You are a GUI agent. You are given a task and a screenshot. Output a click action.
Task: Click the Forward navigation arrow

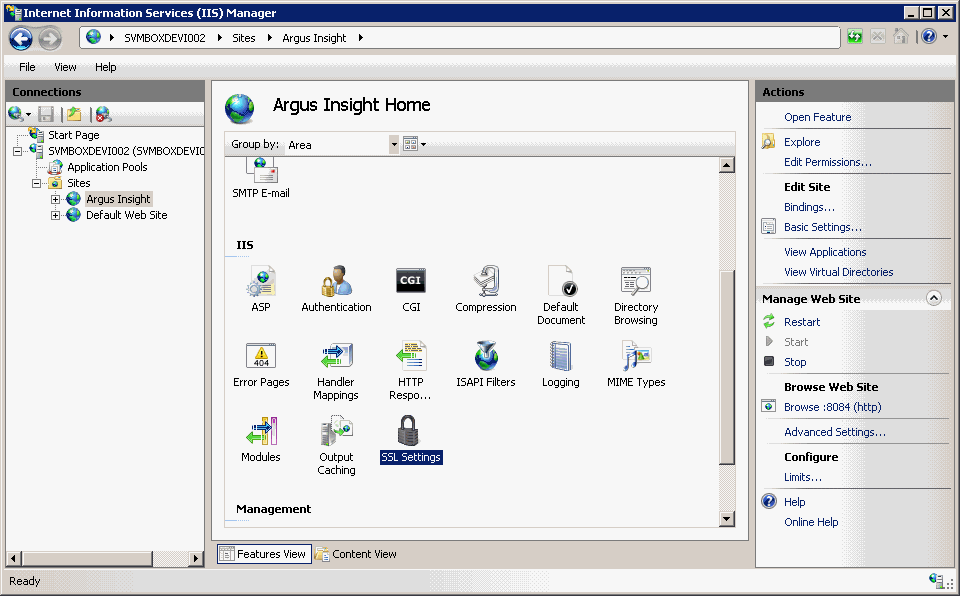click(50, 38)
